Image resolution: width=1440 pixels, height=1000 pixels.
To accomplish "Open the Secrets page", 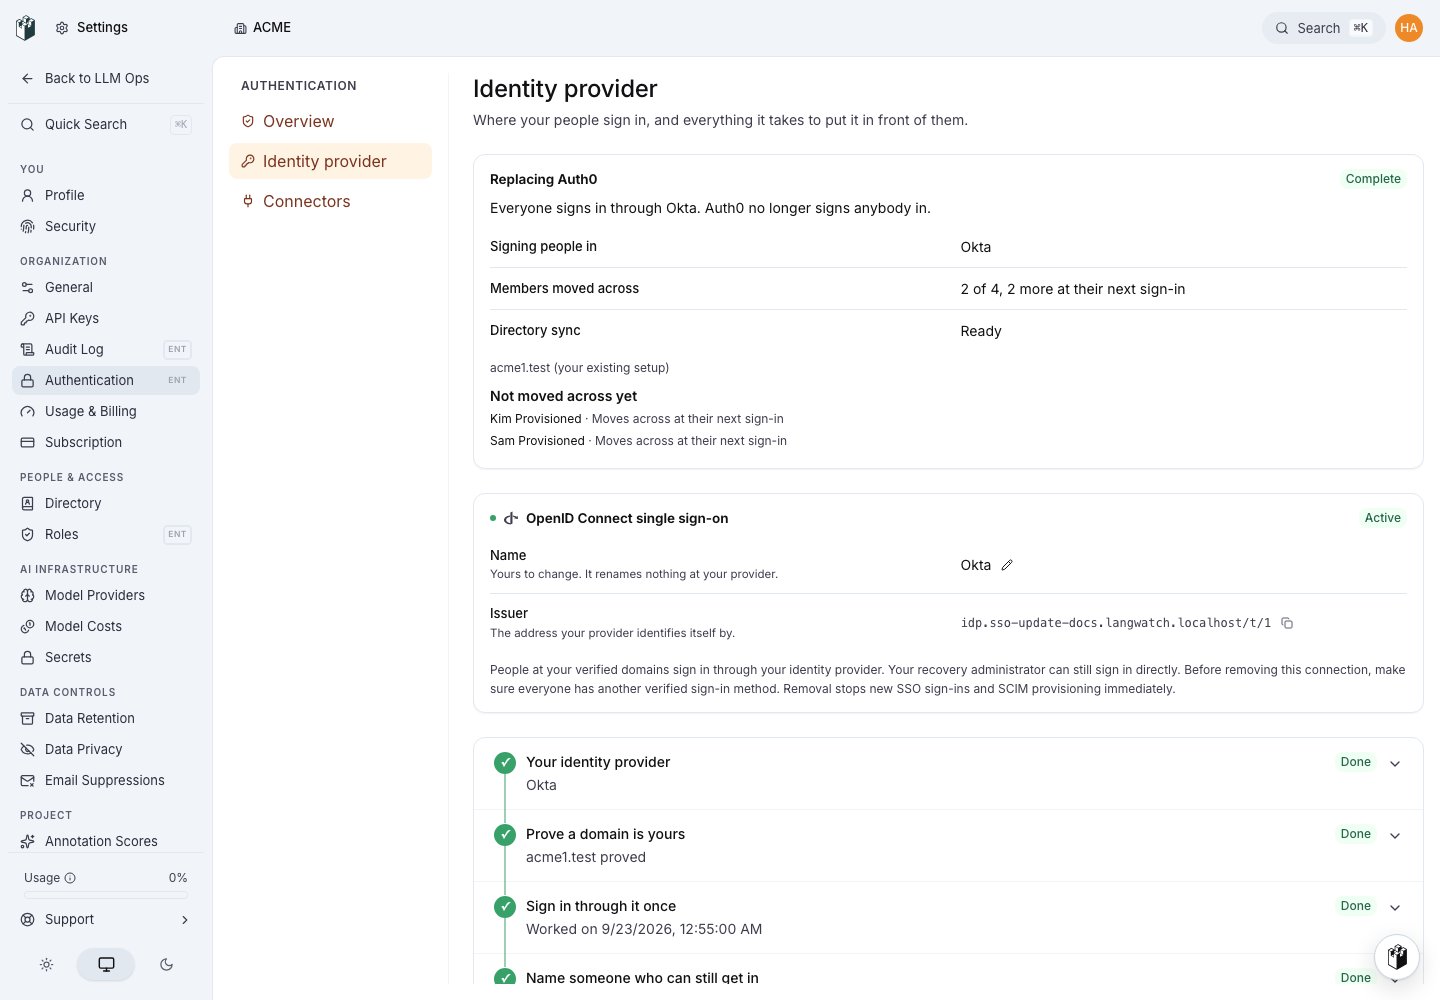I will click(106, 657).
